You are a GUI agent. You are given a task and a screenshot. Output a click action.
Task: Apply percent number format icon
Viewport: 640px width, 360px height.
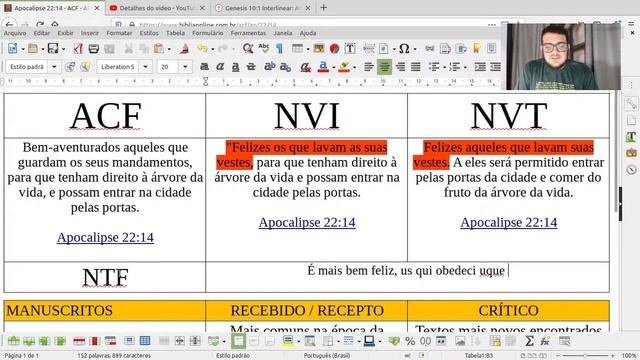410,340
